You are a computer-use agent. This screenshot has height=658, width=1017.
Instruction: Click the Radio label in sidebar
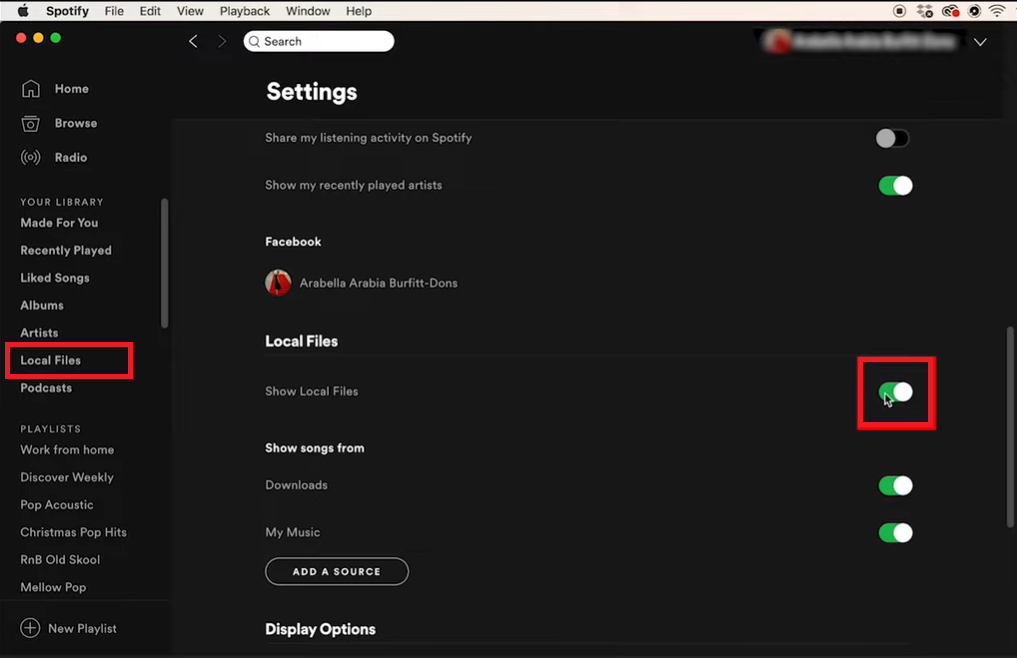pyautogui.click(x=71, y=158)
